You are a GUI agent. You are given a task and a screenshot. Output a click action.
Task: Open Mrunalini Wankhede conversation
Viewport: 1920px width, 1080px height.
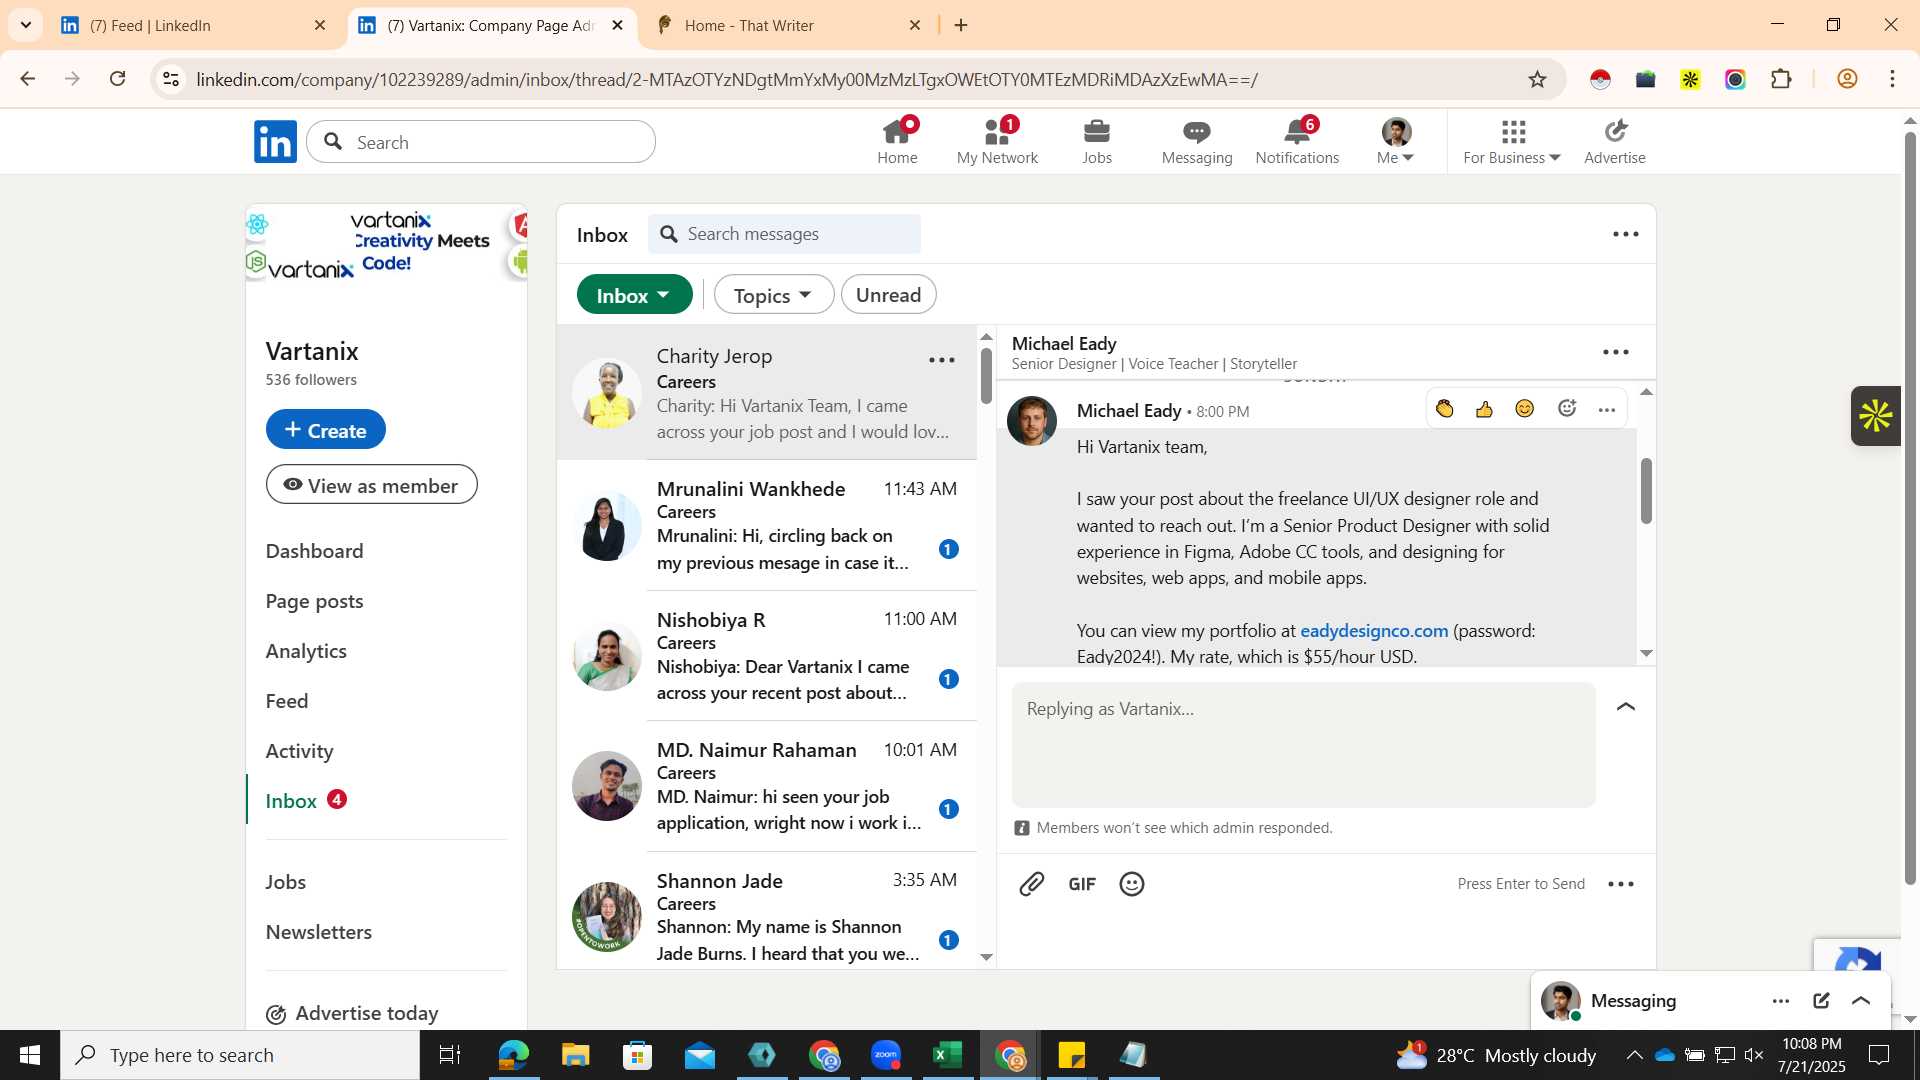(x=766, y=525)
